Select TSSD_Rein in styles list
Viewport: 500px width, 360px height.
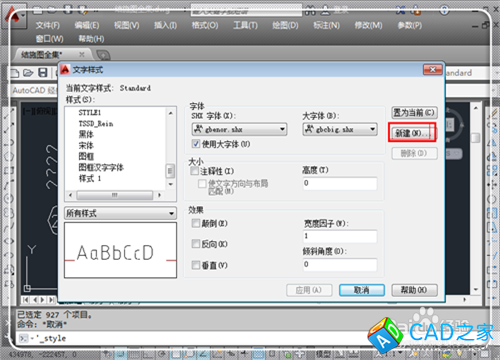tap(96, 124)
